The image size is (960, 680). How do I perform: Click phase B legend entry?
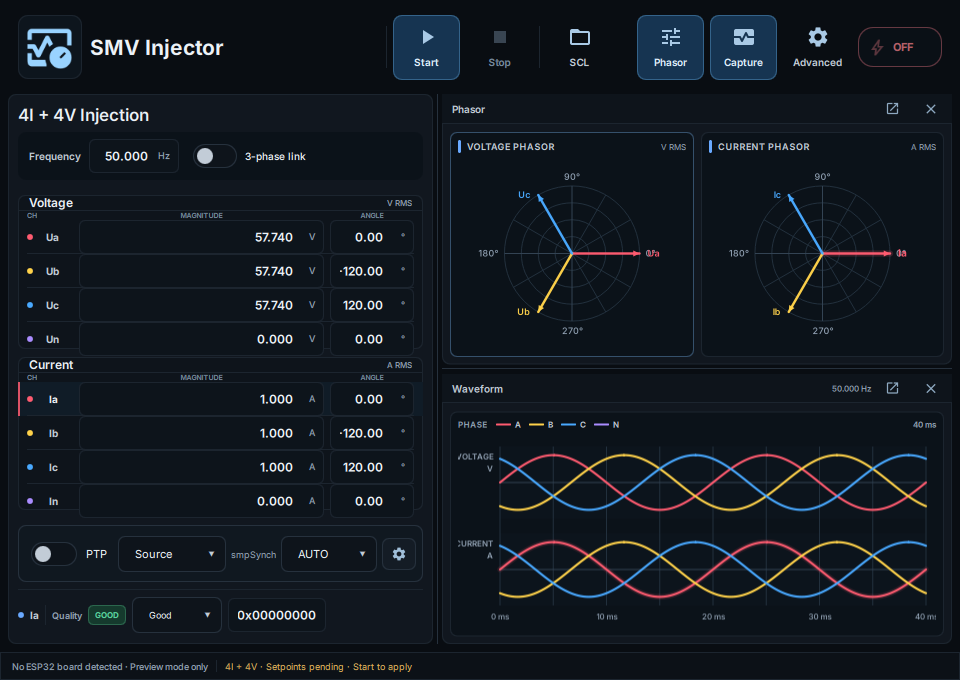click(541, 425)
